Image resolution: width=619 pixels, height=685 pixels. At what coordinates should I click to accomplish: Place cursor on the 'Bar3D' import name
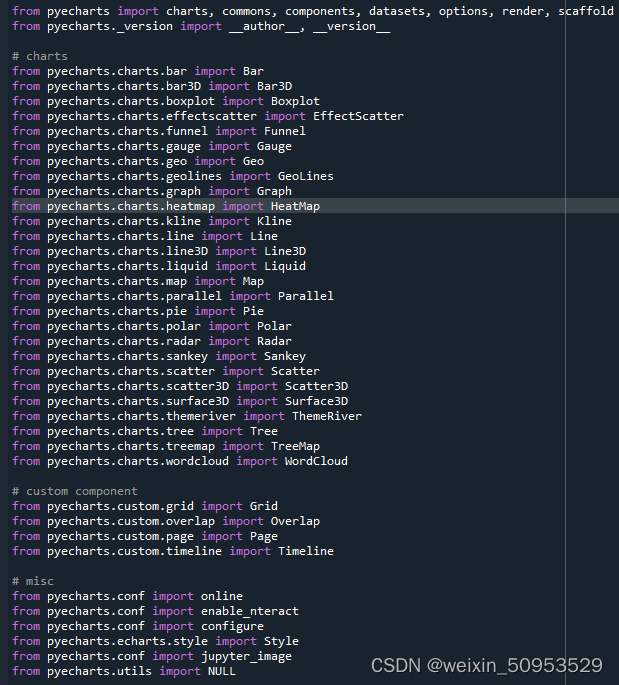tap(274, 86)
